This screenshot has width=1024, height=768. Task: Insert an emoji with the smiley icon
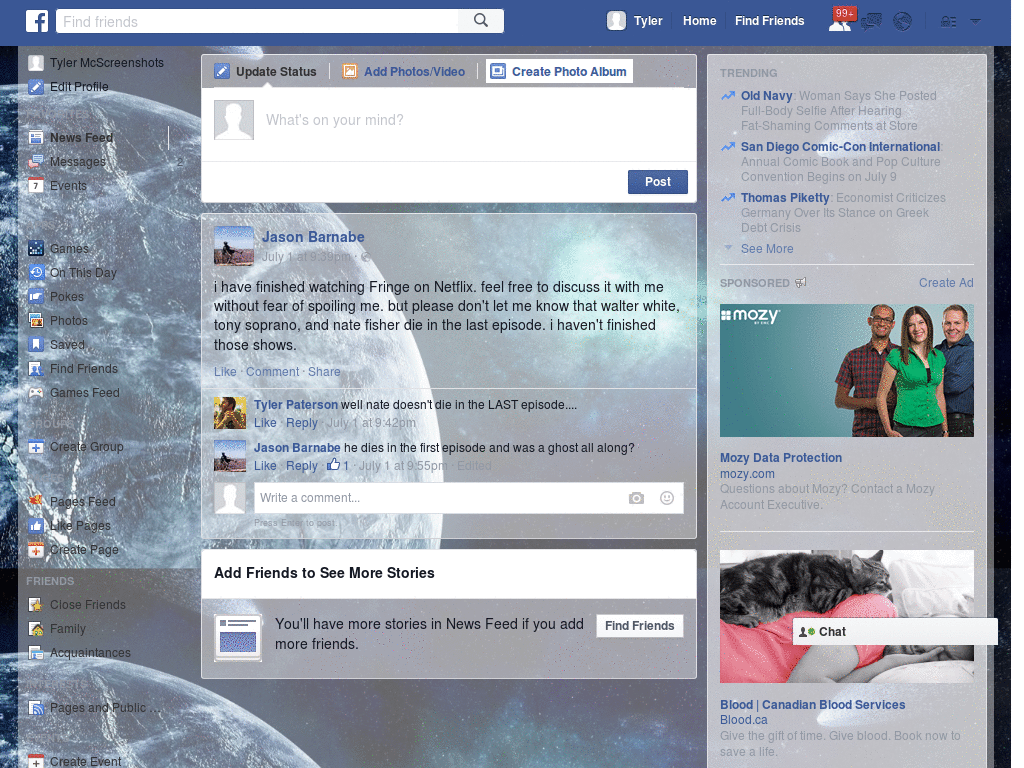click(666, 497)
